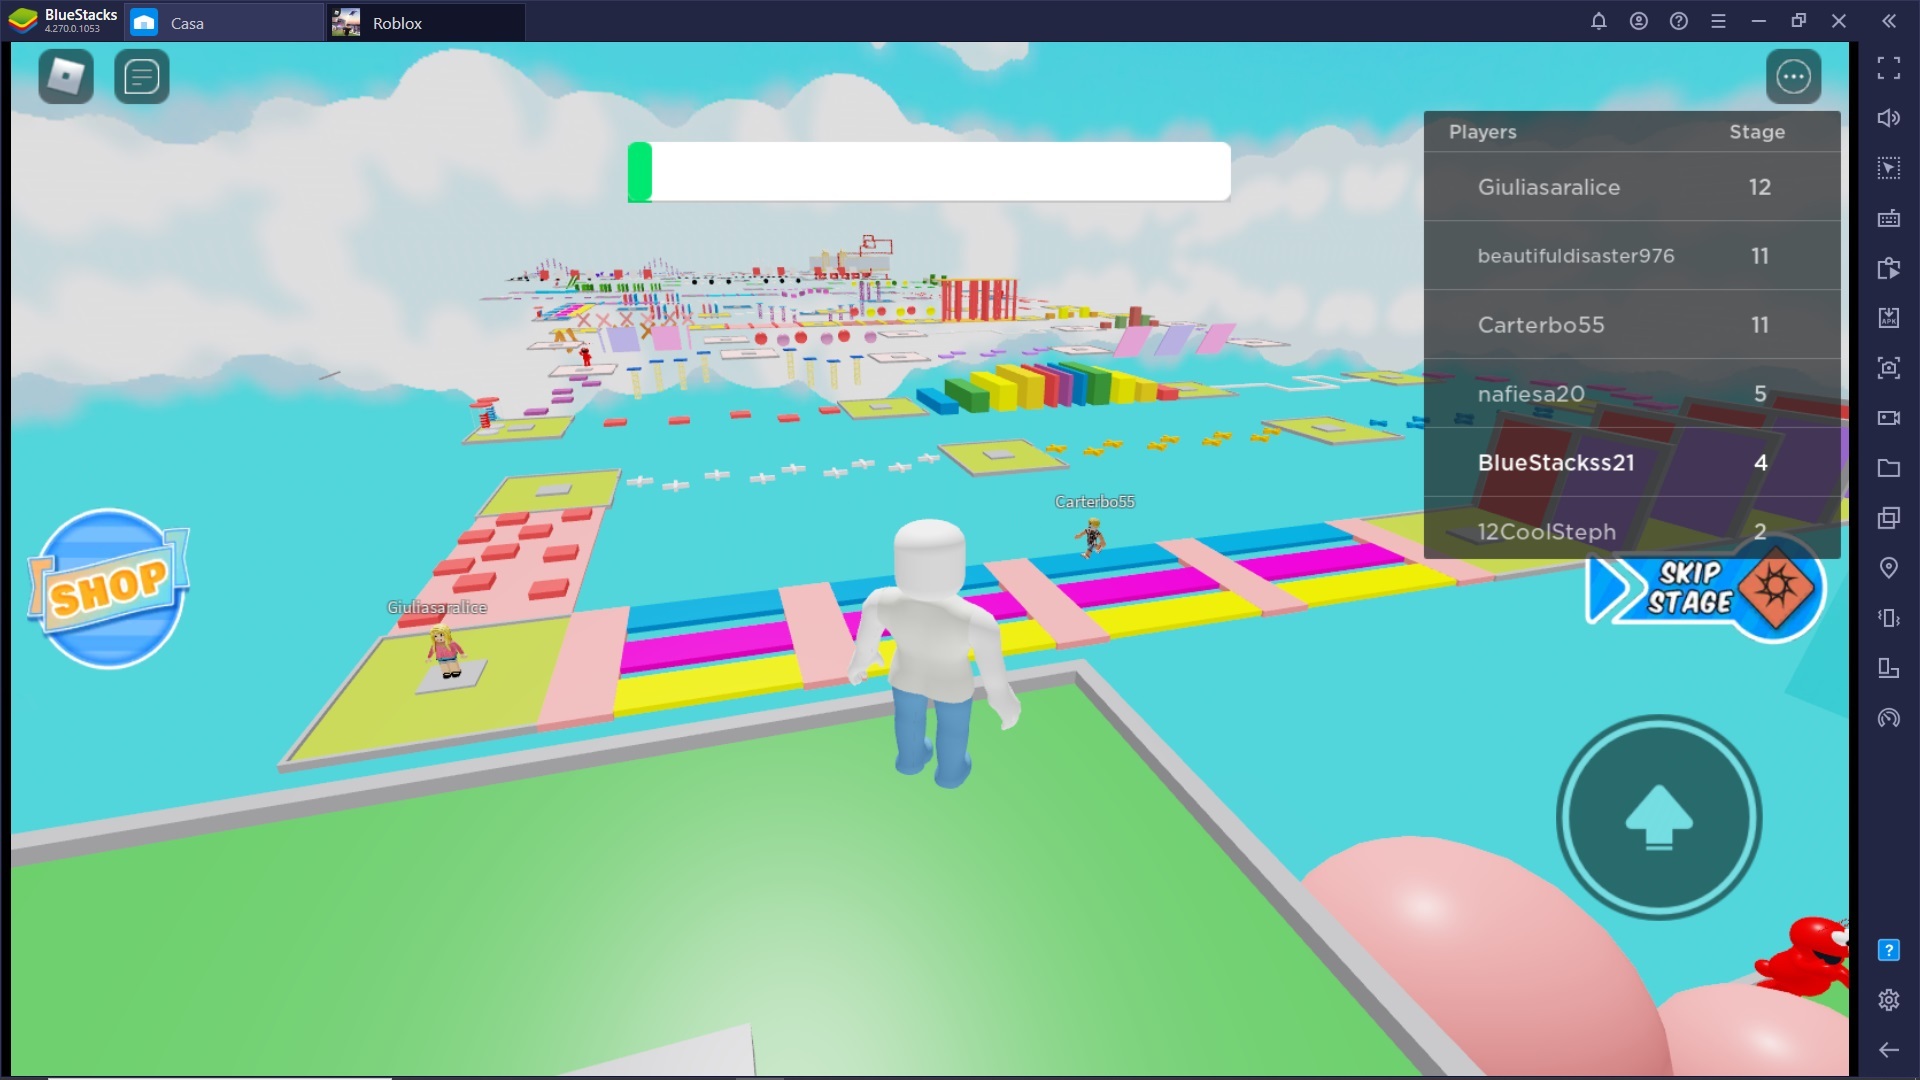Click the Roblox logo icon top-left
Image resolution: width=1920 pixels, height=1080 pixels.
coord(65,75)
